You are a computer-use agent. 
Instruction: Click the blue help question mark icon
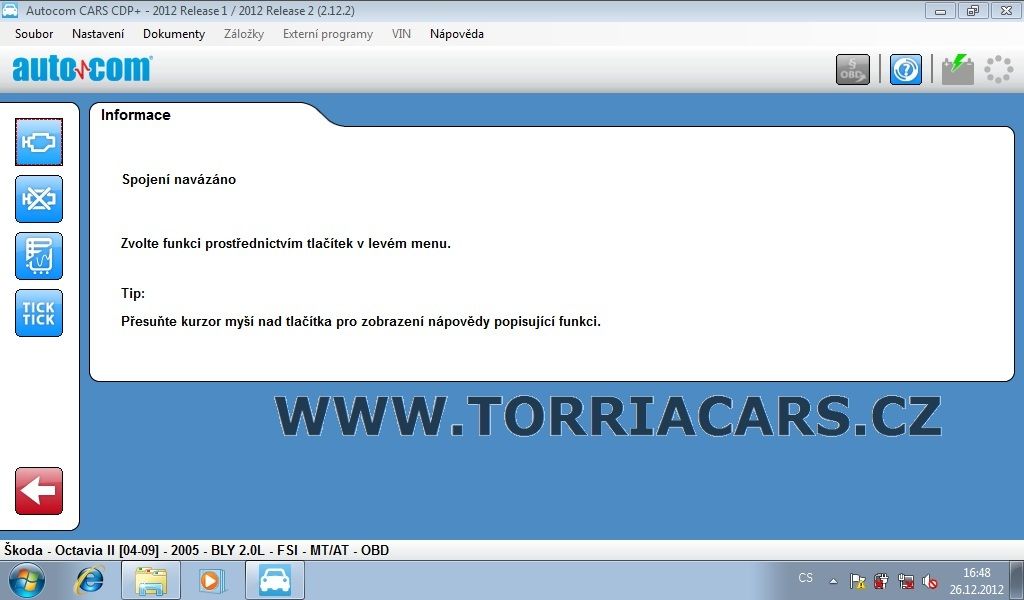(906, 69)
